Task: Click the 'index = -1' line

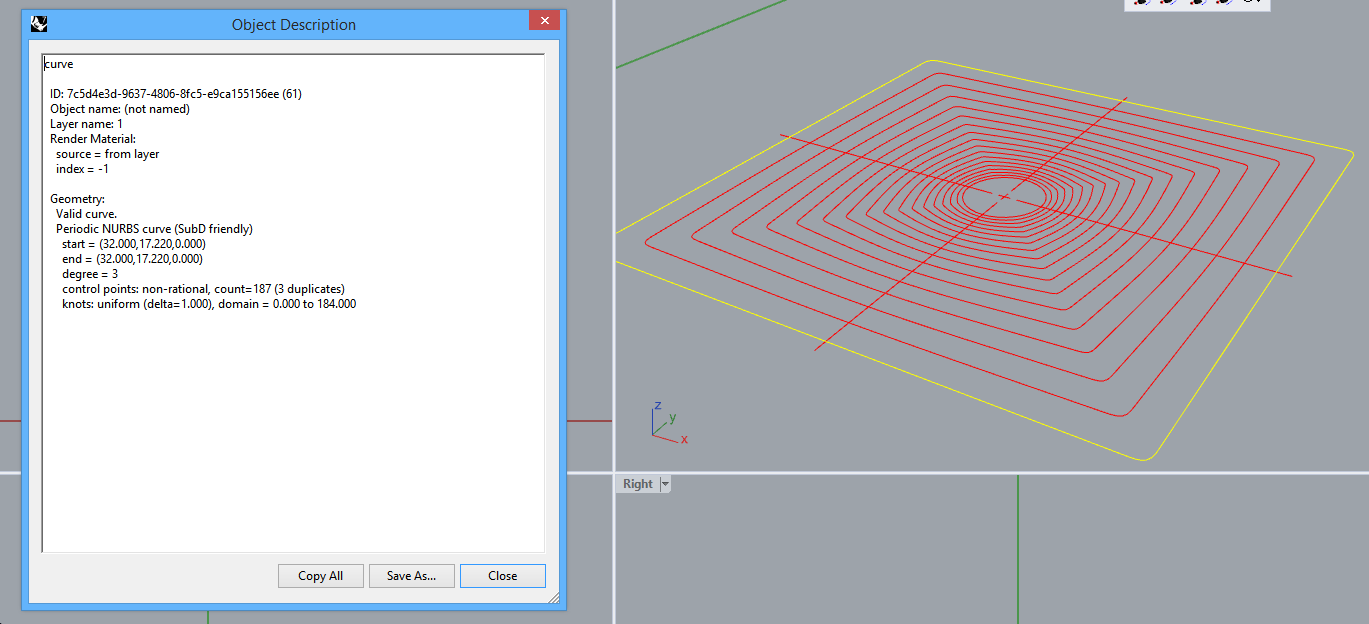Action: coord(82,169)
